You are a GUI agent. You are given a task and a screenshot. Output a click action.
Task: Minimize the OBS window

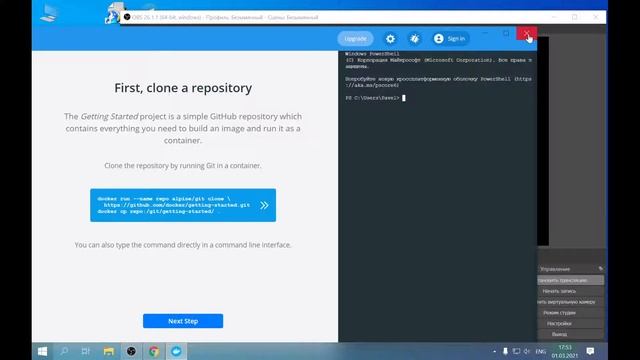[x=554, y=17]
